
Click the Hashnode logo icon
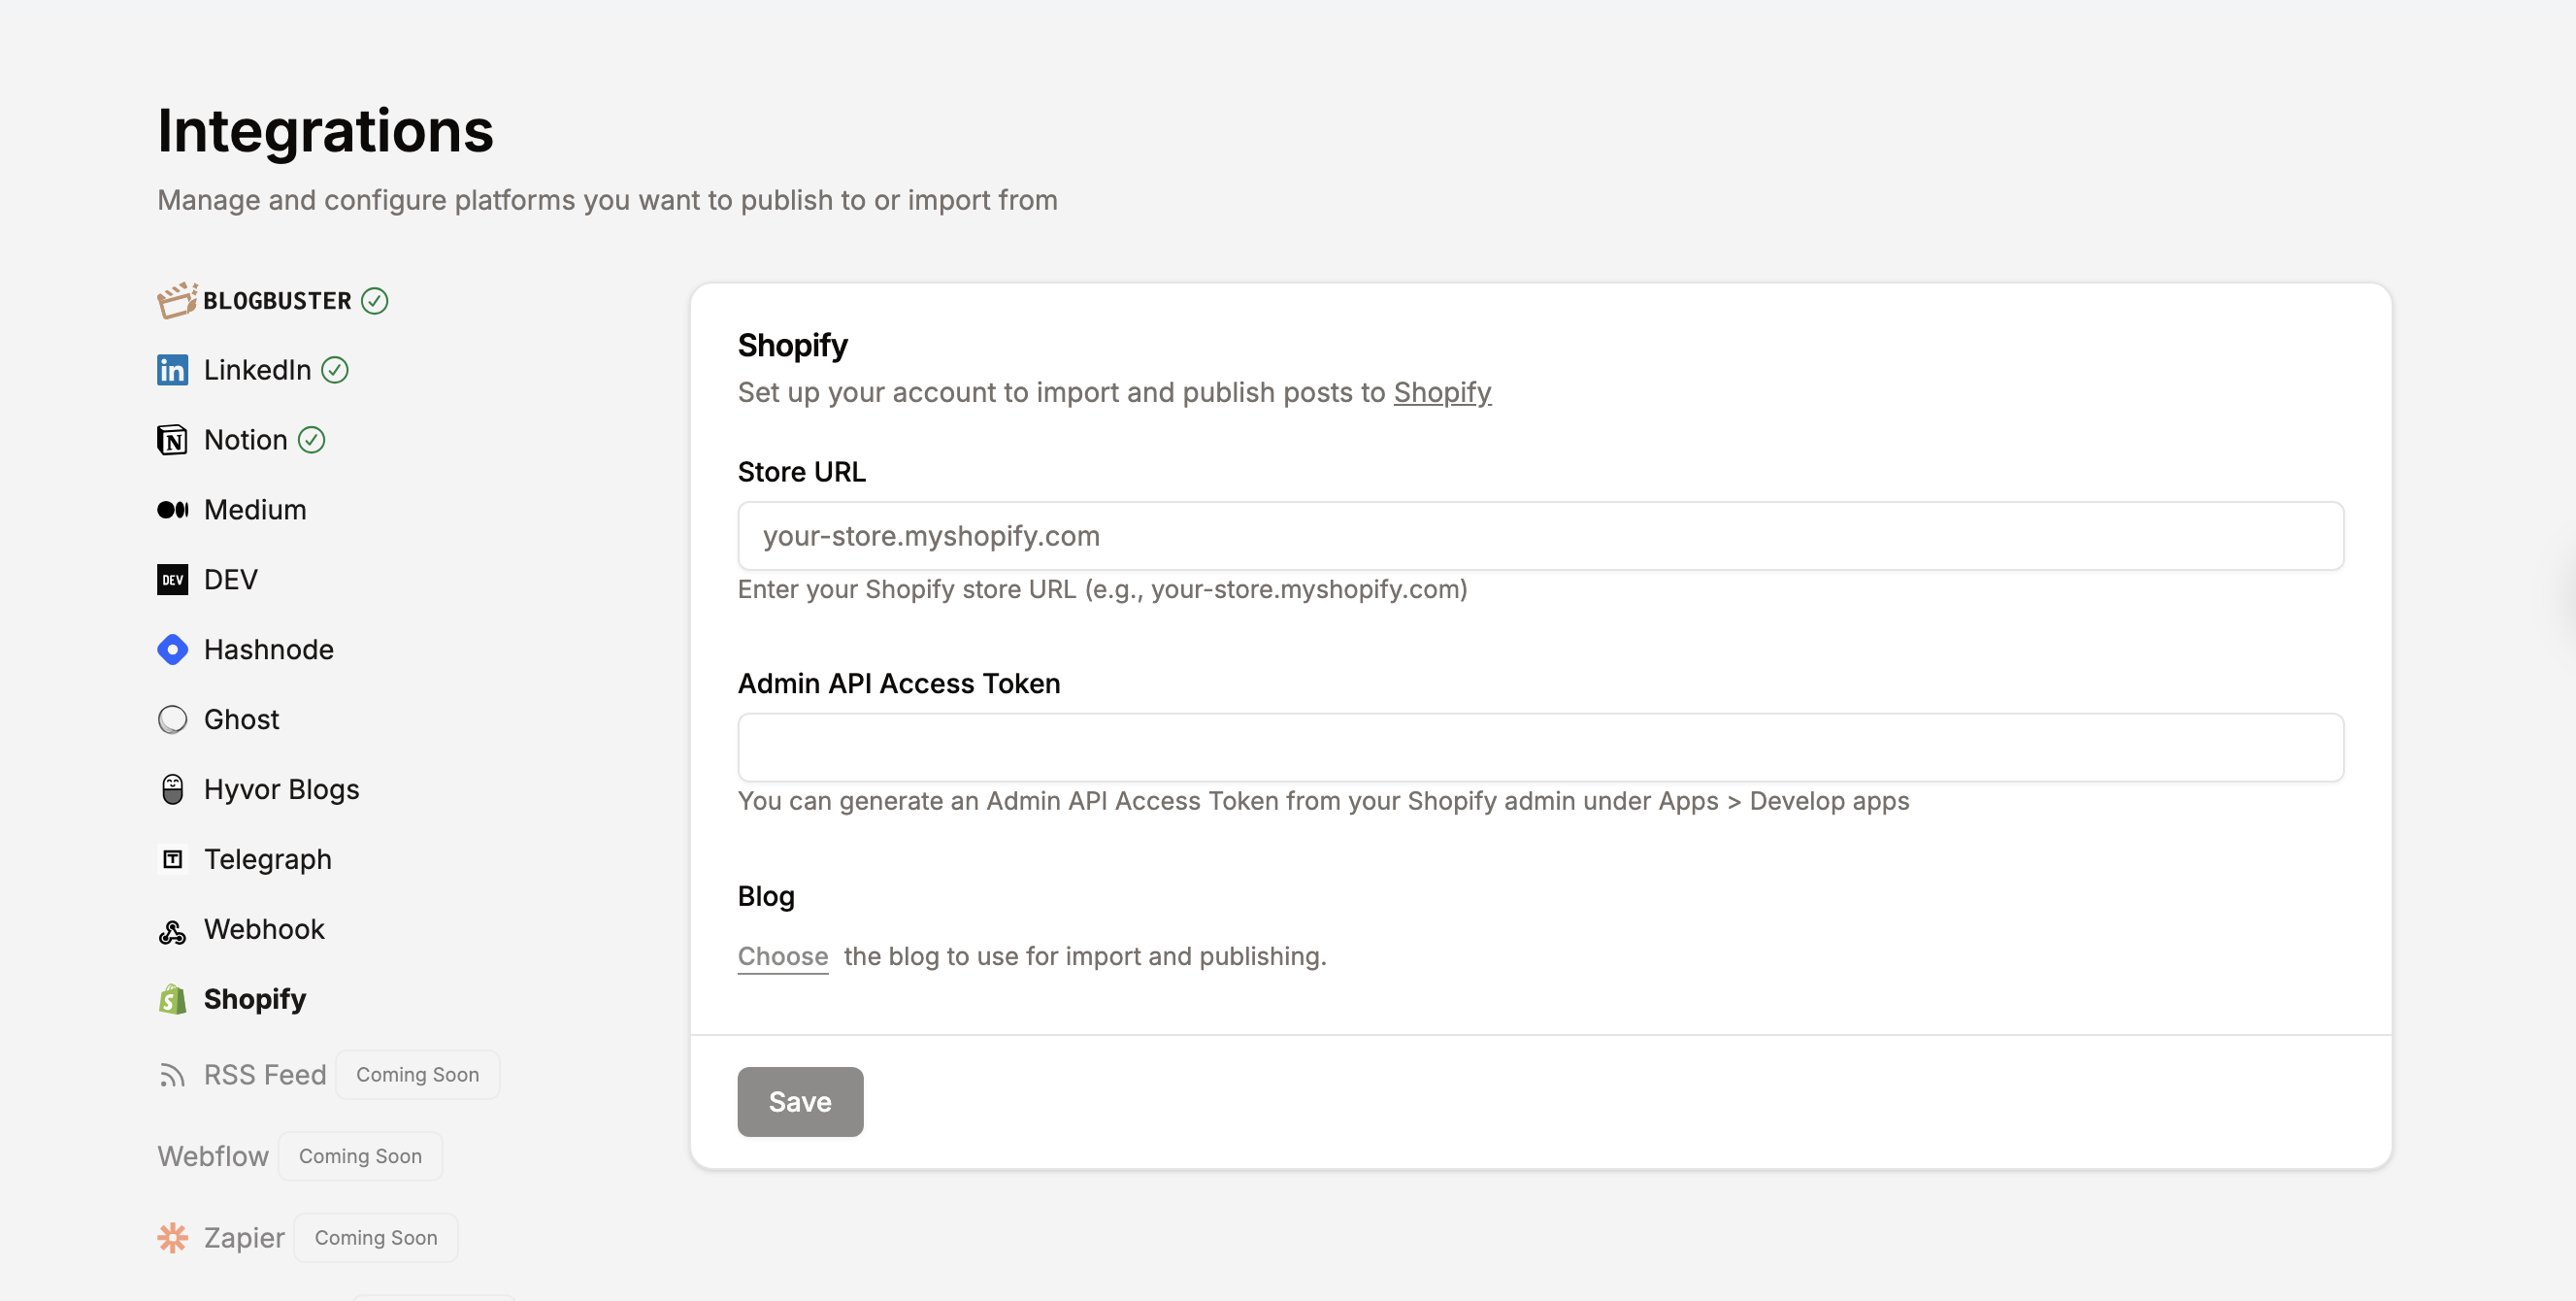tap(172, 650)
